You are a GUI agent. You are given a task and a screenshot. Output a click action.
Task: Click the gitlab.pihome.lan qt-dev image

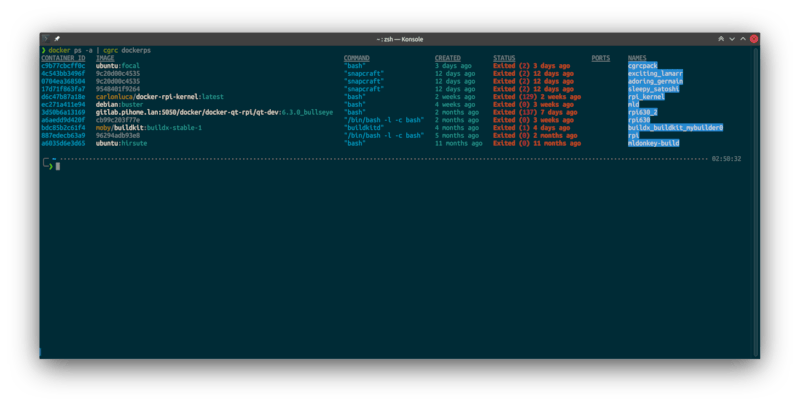(214, 112)
